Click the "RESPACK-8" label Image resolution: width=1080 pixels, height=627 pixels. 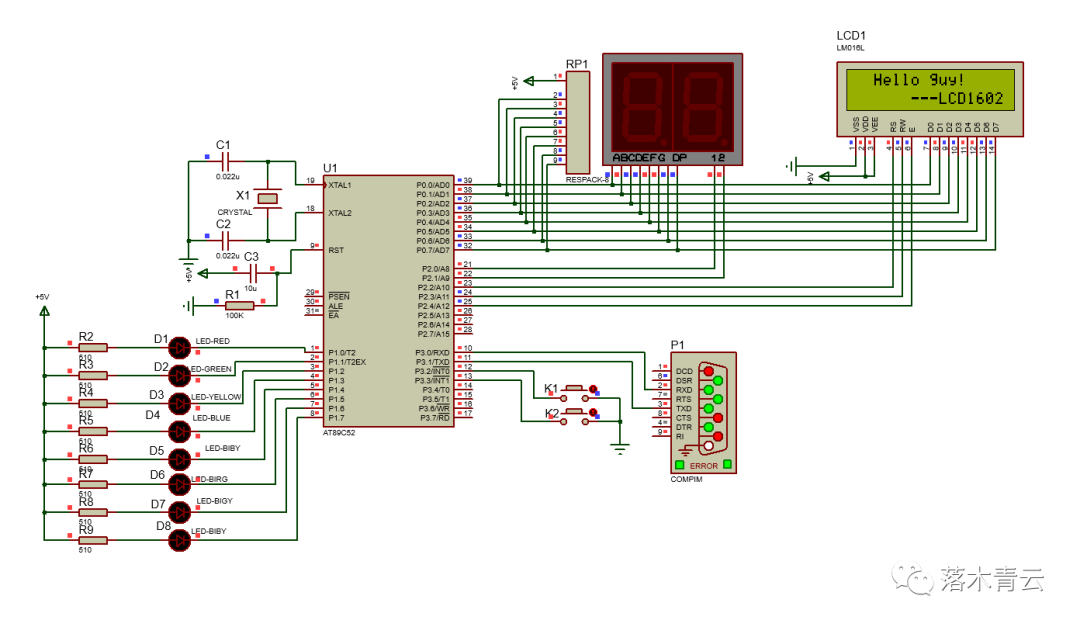588,180
